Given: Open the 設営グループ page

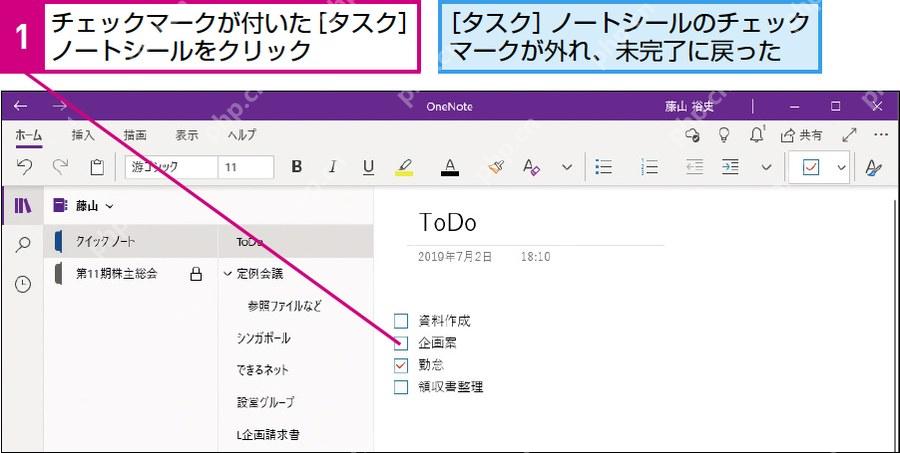Looking at the screenshot, I should tap(265, 402).
